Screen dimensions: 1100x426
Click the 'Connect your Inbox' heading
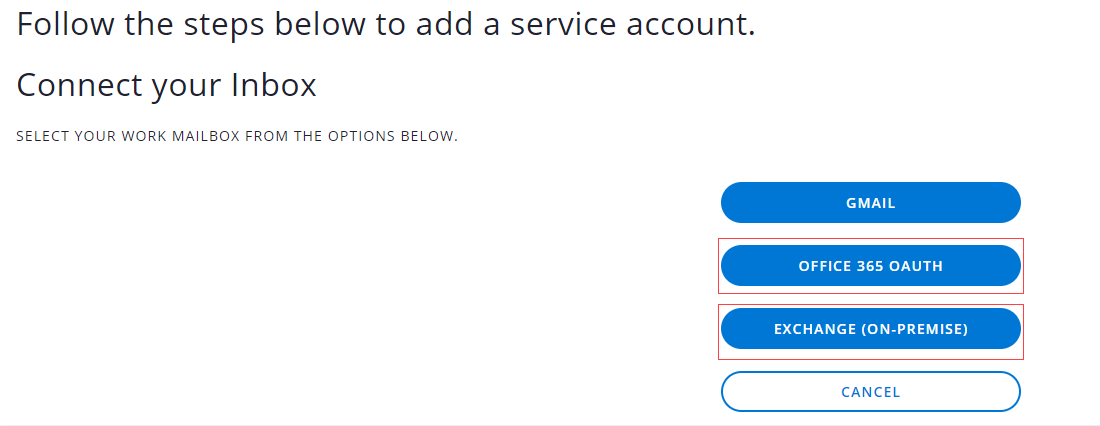pyautogui.click(x=166, y=86)
